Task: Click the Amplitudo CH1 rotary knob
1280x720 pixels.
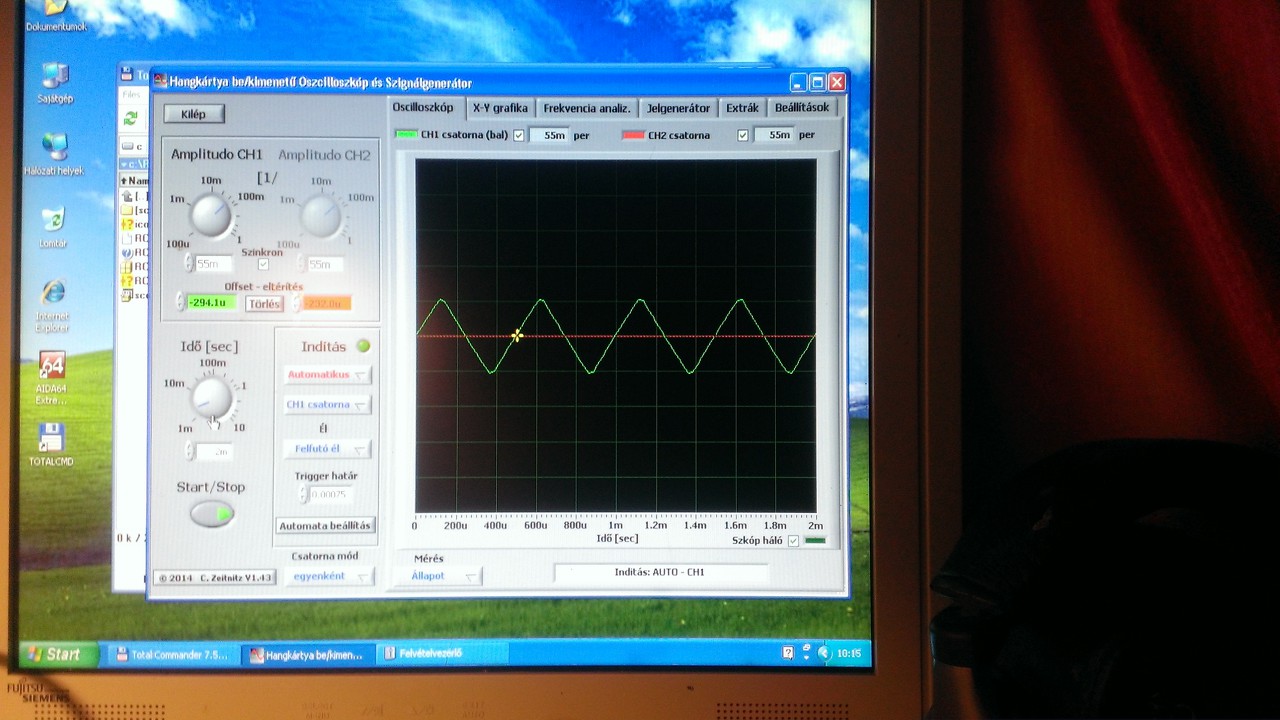Action: (211, 215)
